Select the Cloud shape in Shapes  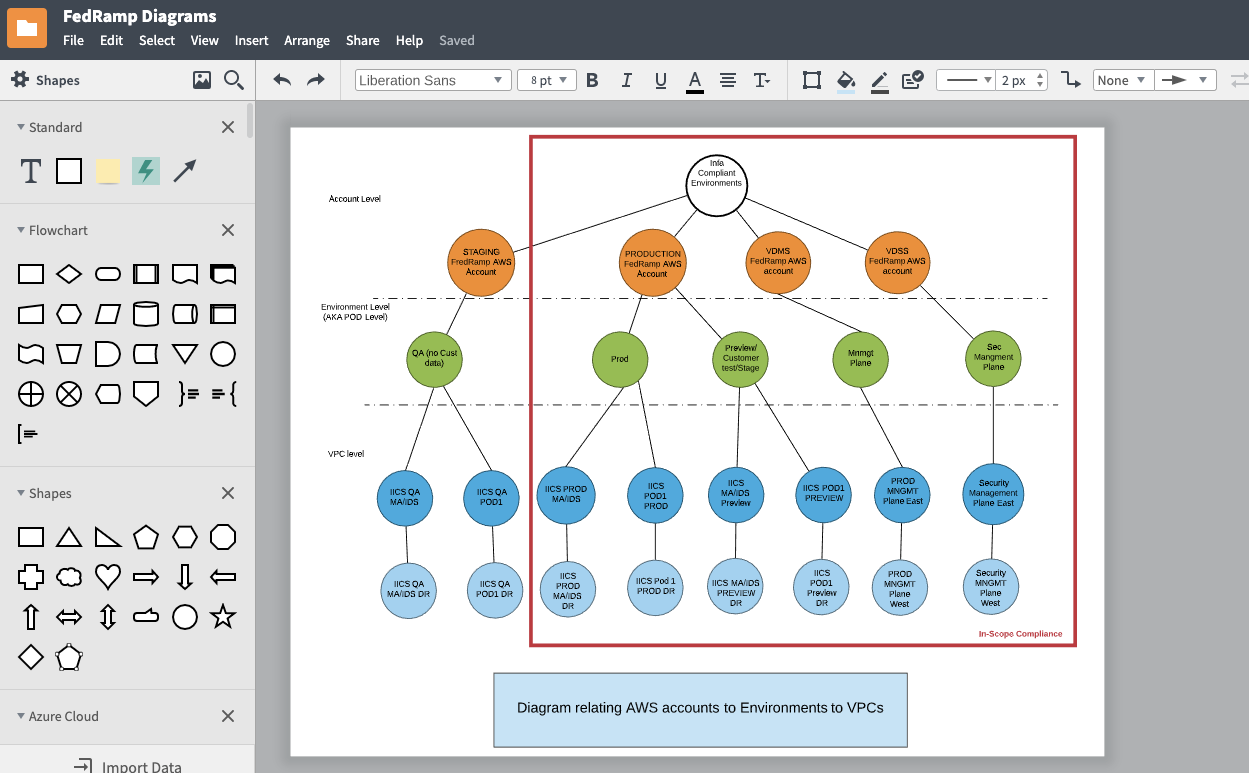coord(69,577)
